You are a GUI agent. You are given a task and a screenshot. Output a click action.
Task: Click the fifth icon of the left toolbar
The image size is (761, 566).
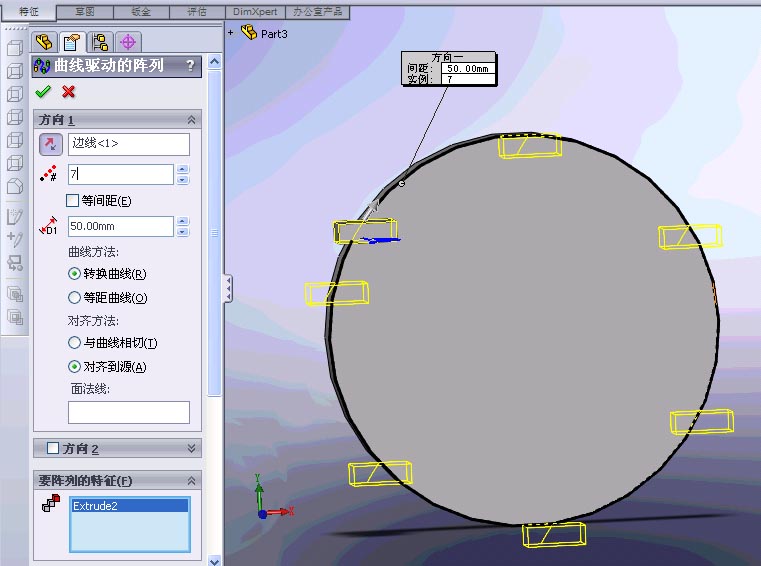coord(15,140)
